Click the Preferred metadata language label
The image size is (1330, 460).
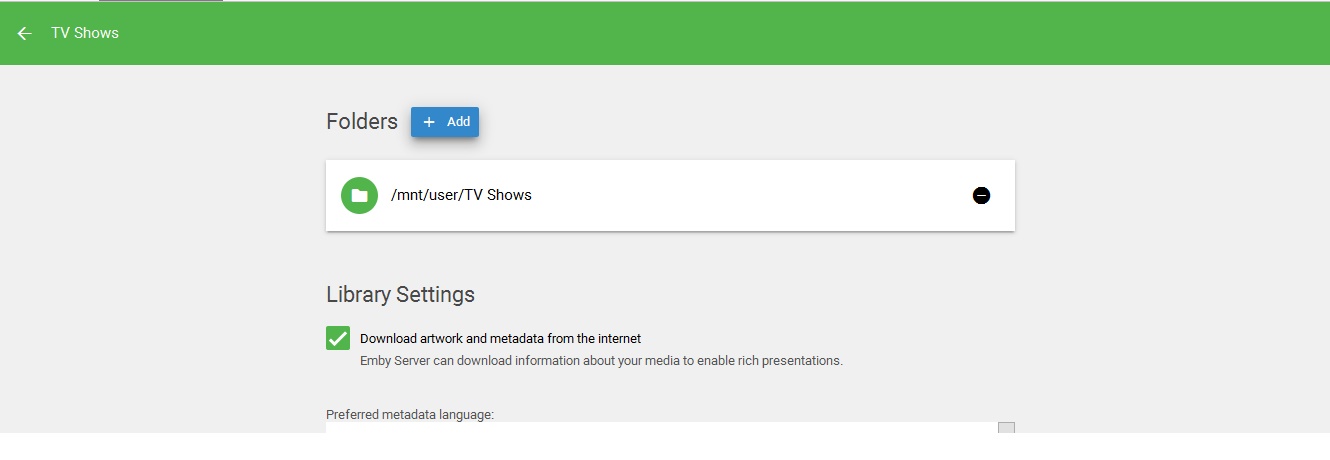tap(410, 414)
